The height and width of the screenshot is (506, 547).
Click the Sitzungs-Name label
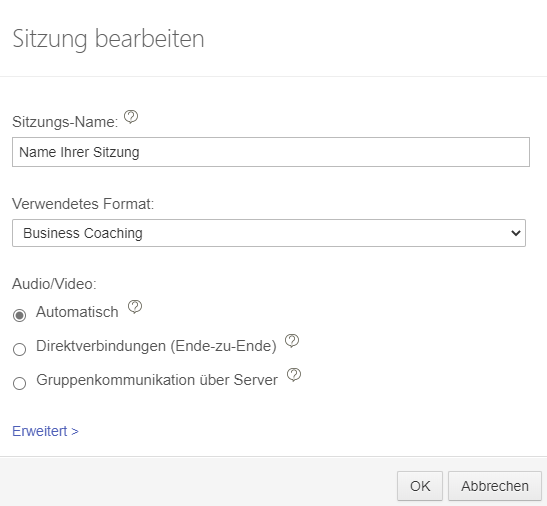point(65,122)
